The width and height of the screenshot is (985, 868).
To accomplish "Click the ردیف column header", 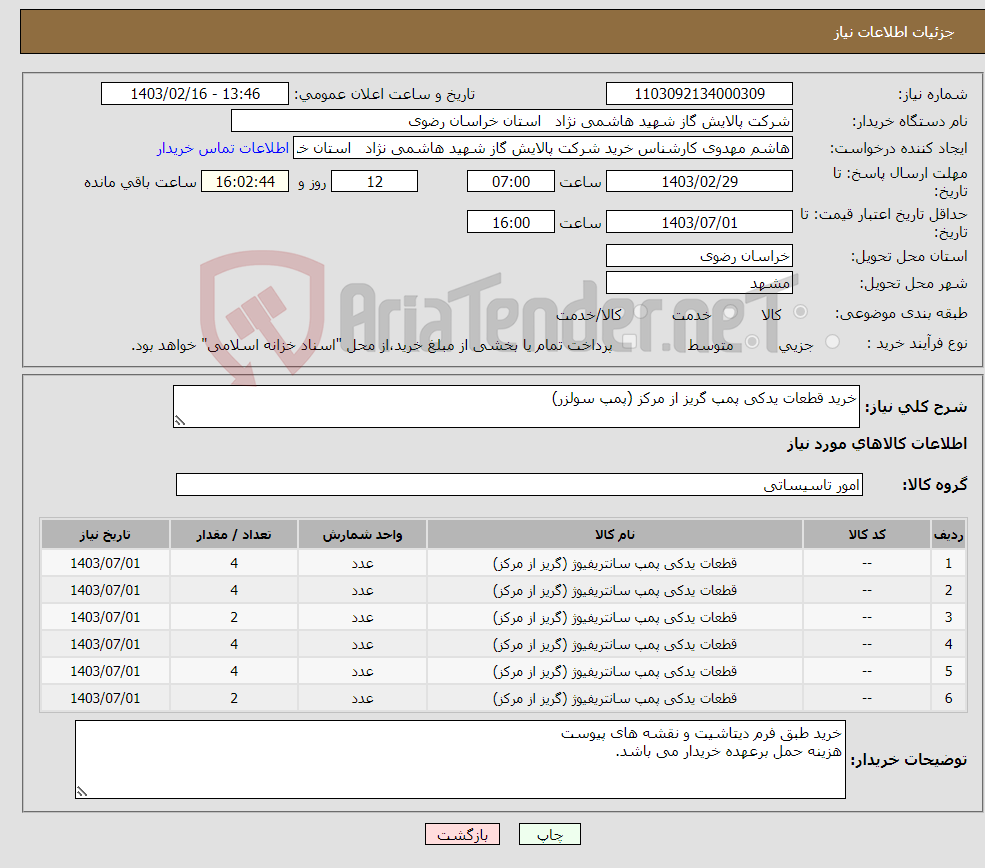I will point(949,534).
